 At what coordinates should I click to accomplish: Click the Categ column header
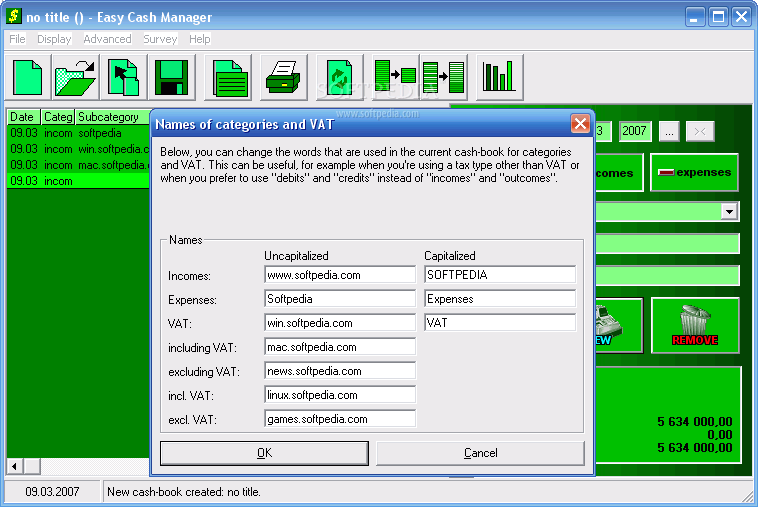[x=58, y=117]
